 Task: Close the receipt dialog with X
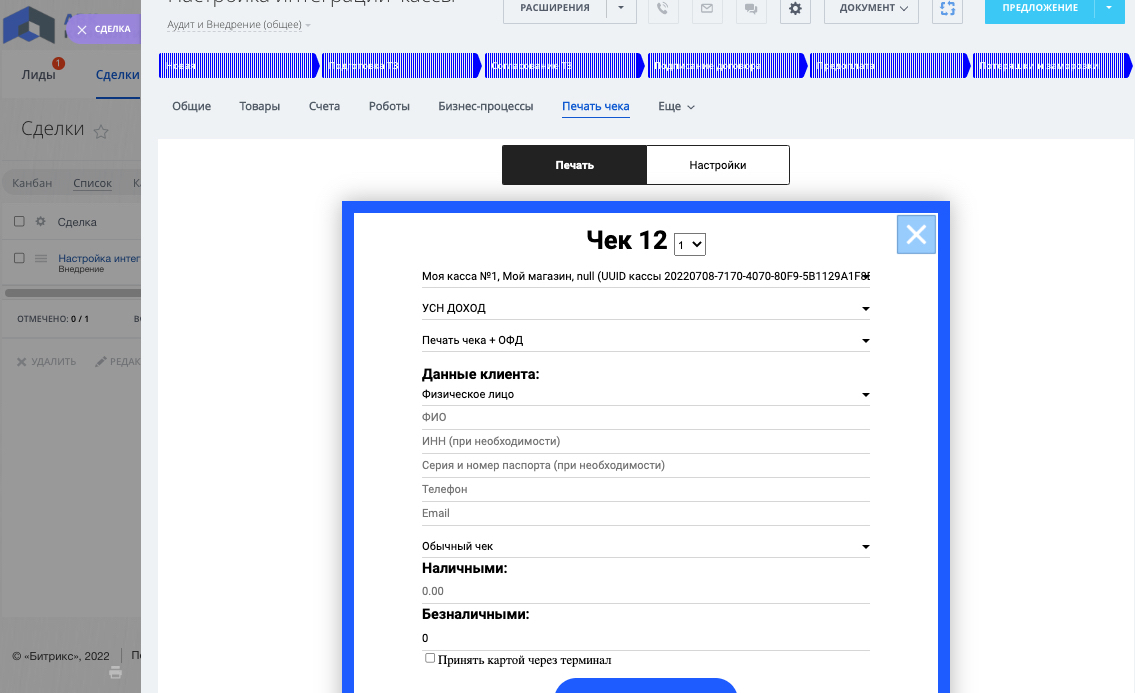916,235
